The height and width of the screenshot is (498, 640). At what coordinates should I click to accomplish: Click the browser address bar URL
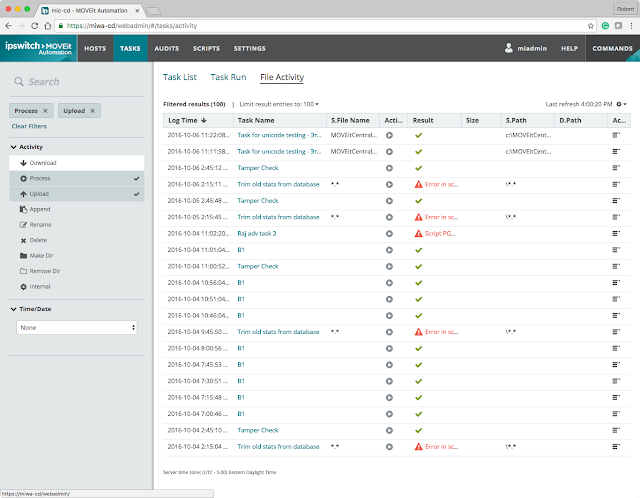pos(132,26)
